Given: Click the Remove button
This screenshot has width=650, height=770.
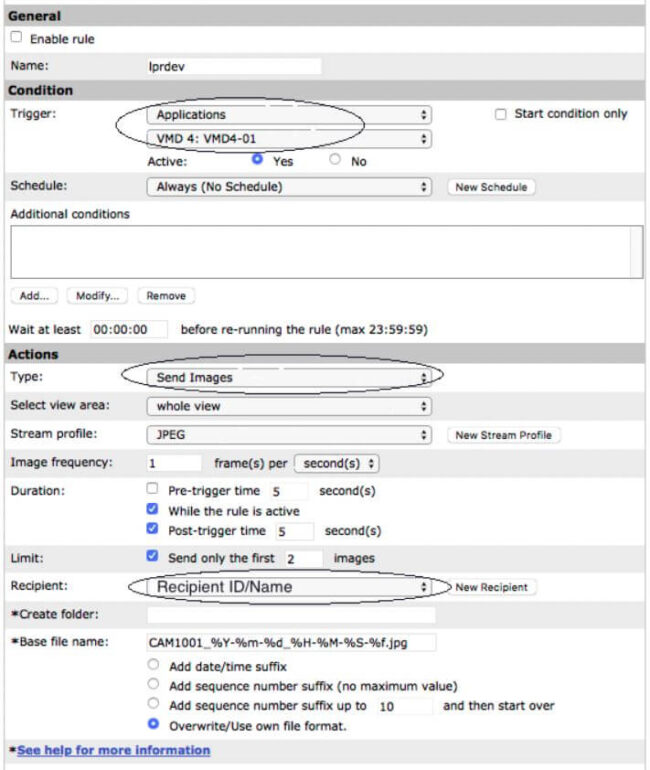Looking at the screenshot, I should pyautogui.click(x=166, y=296).
